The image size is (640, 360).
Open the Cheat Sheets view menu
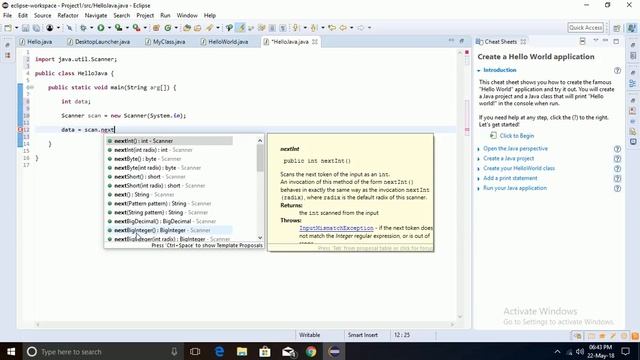click(596, 41)
